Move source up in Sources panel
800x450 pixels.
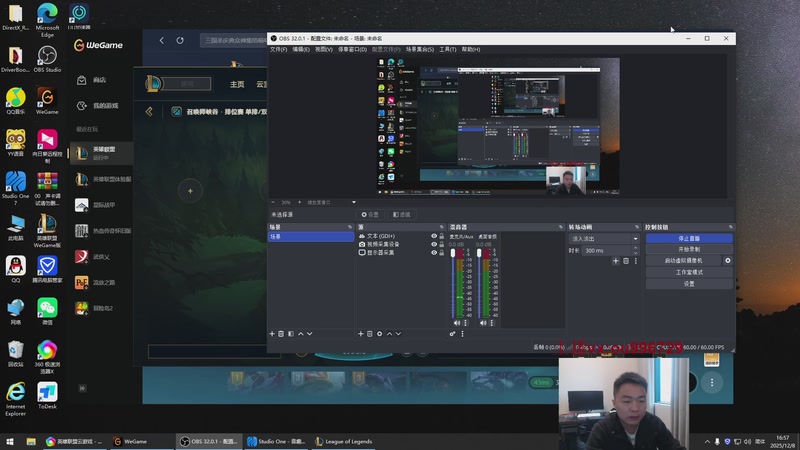[x=389, y=334]
